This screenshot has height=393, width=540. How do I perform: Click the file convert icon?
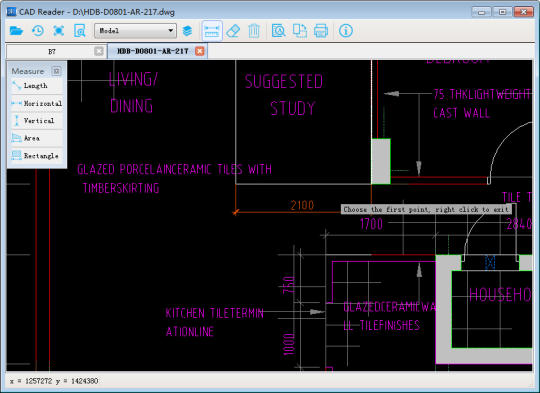(300, 31)
